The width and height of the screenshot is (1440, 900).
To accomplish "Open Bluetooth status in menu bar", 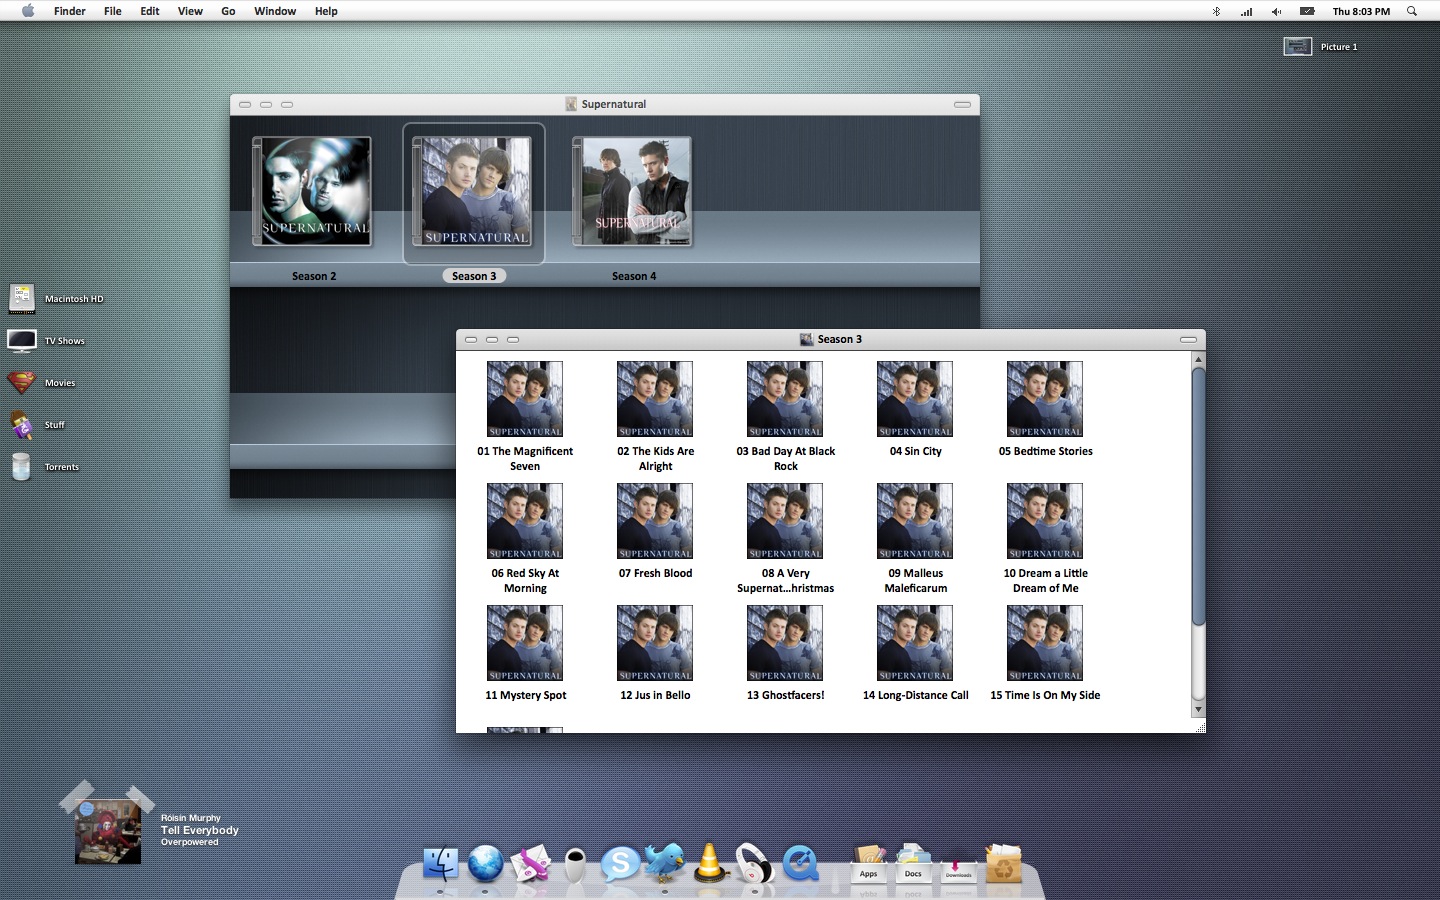I will tap(1216, 11).
